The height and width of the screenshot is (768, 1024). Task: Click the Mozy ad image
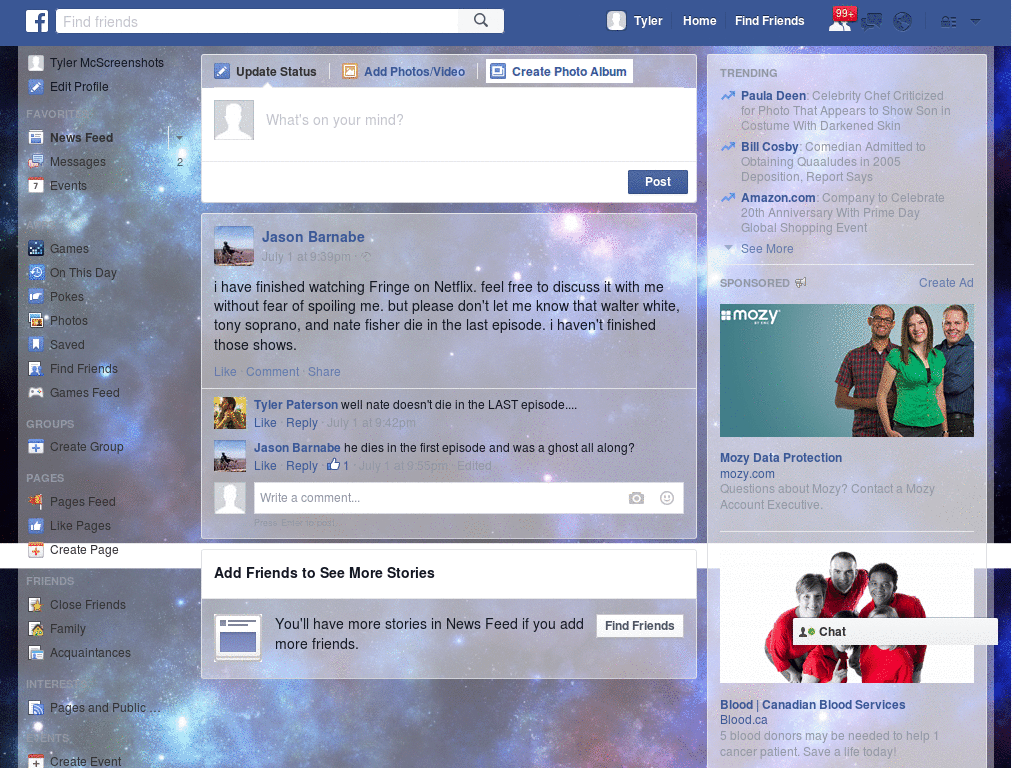846,370
